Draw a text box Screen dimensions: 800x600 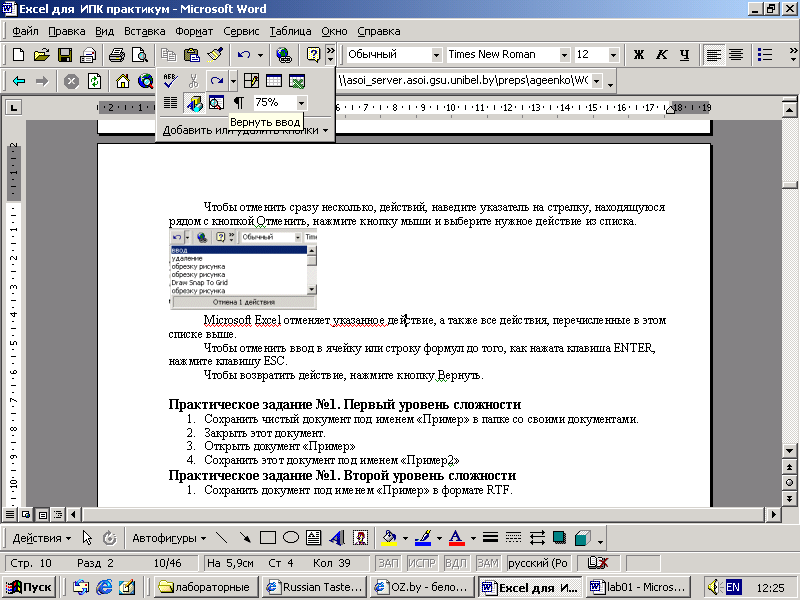click(x=313, y=538)
